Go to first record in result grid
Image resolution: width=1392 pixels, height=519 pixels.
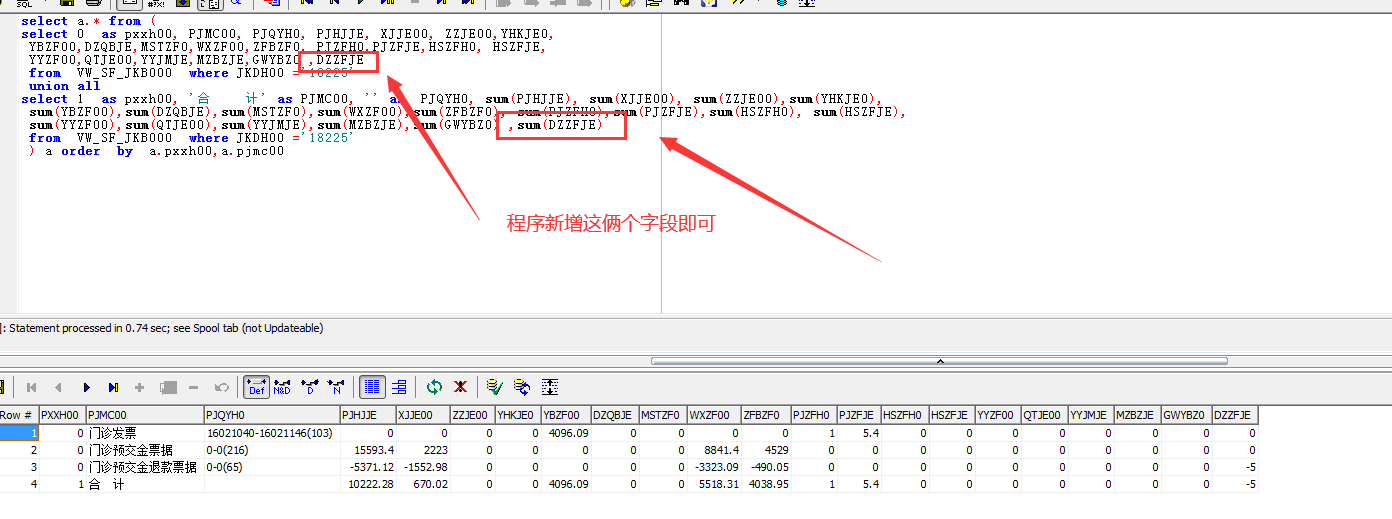pyautogui.click(x=31, y=387)
